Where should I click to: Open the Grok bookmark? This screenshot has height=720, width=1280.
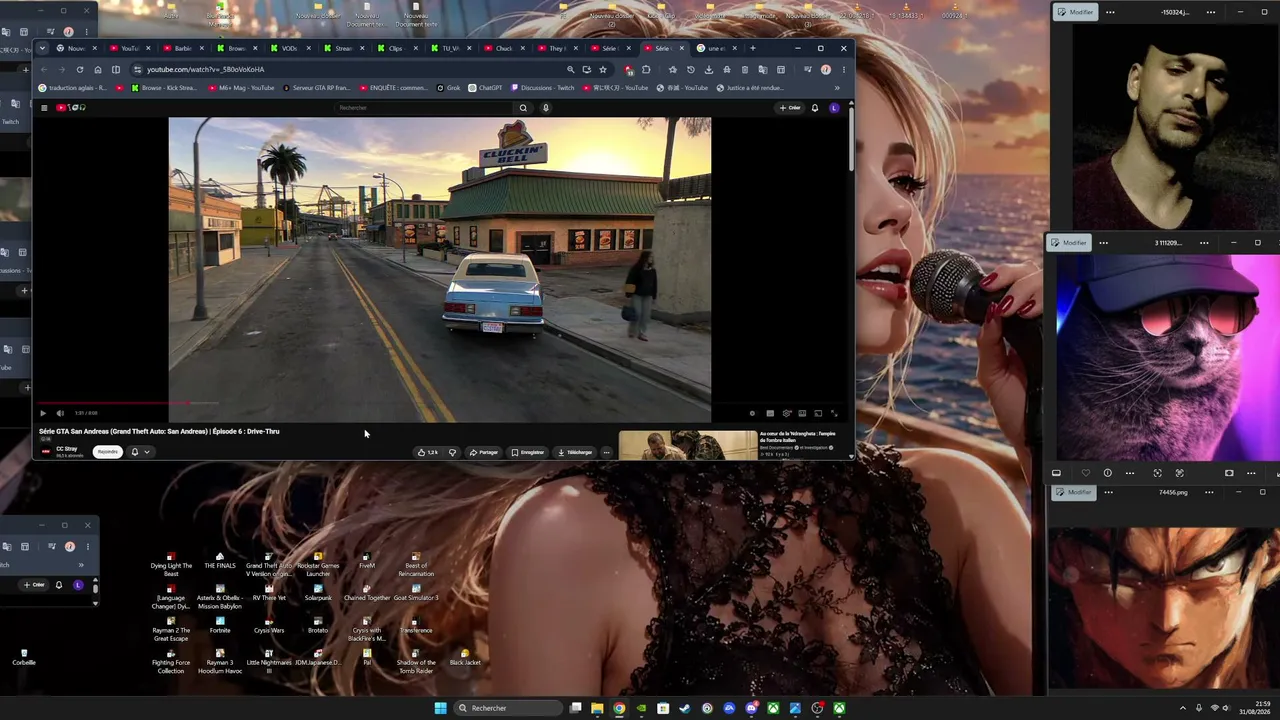(x=448, y=88)
